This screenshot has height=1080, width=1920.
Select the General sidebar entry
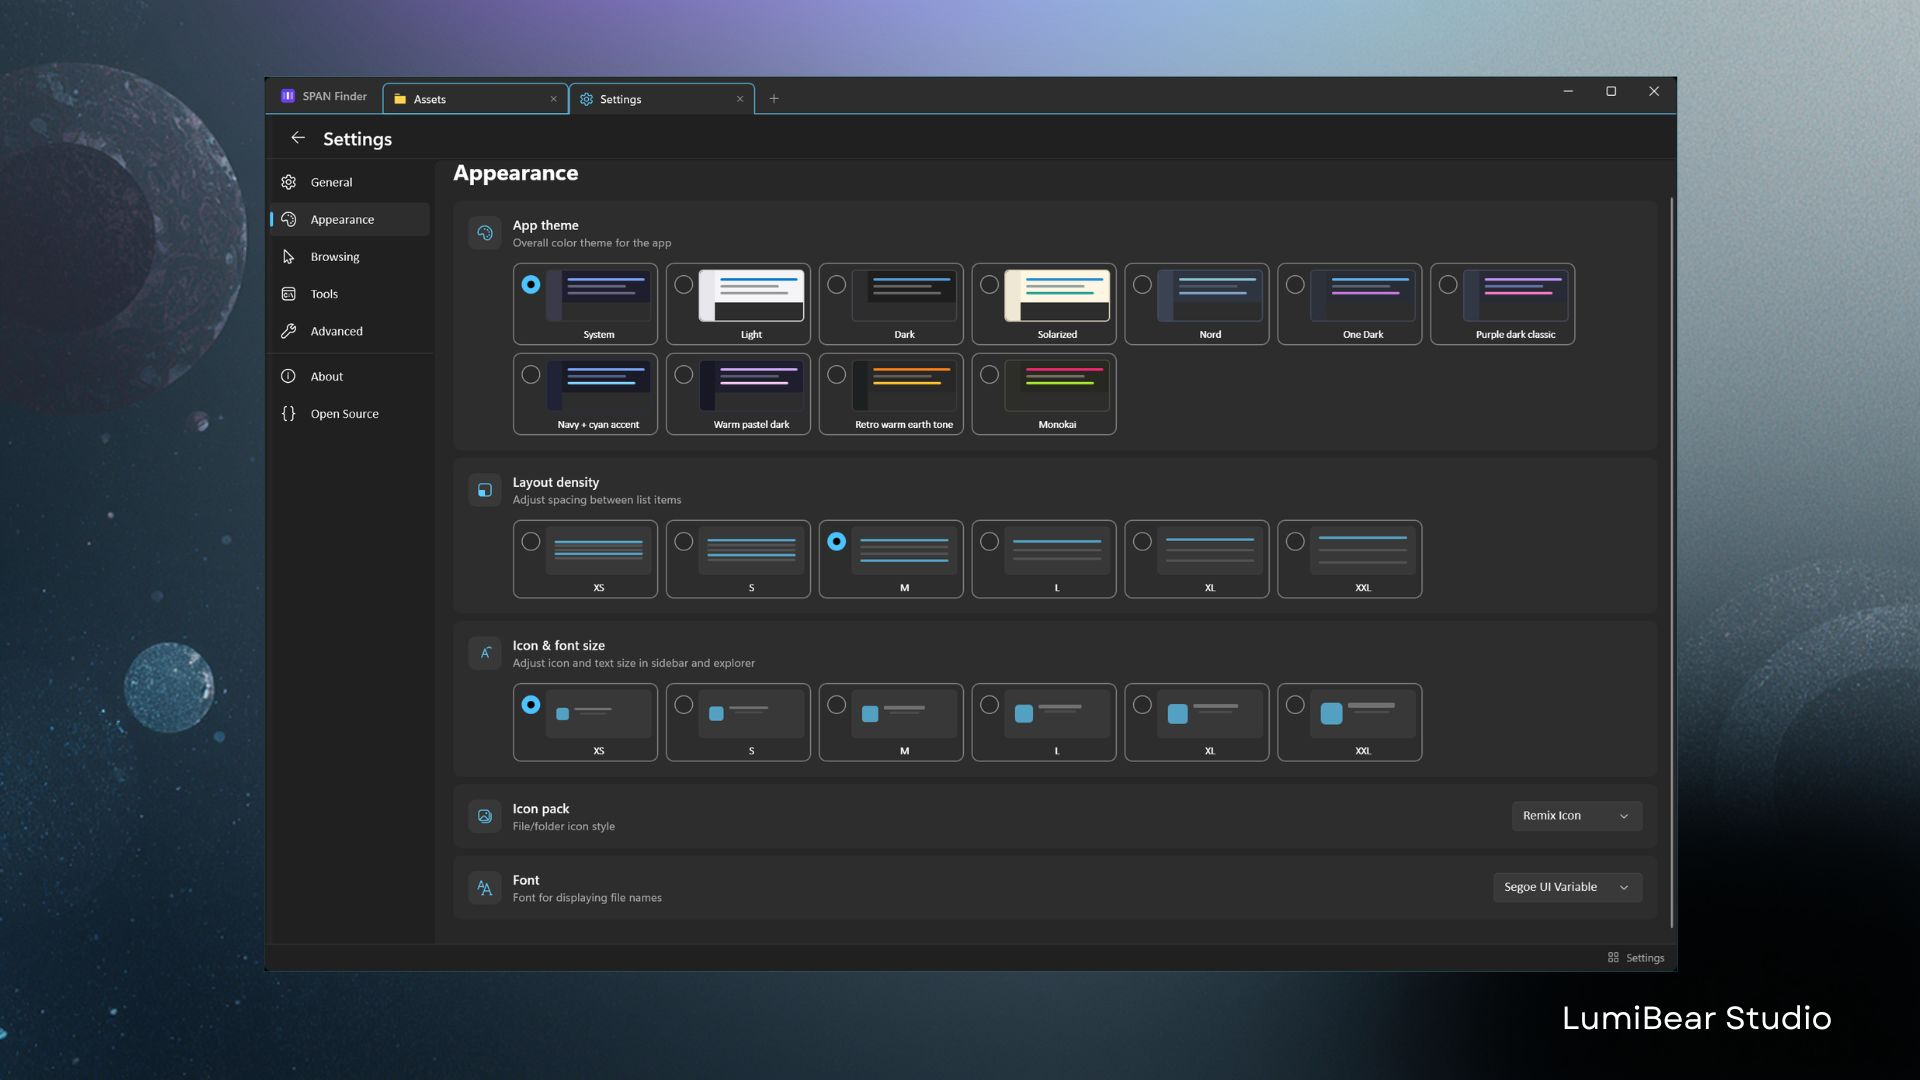pyautogui.click(x=330, y=182)
